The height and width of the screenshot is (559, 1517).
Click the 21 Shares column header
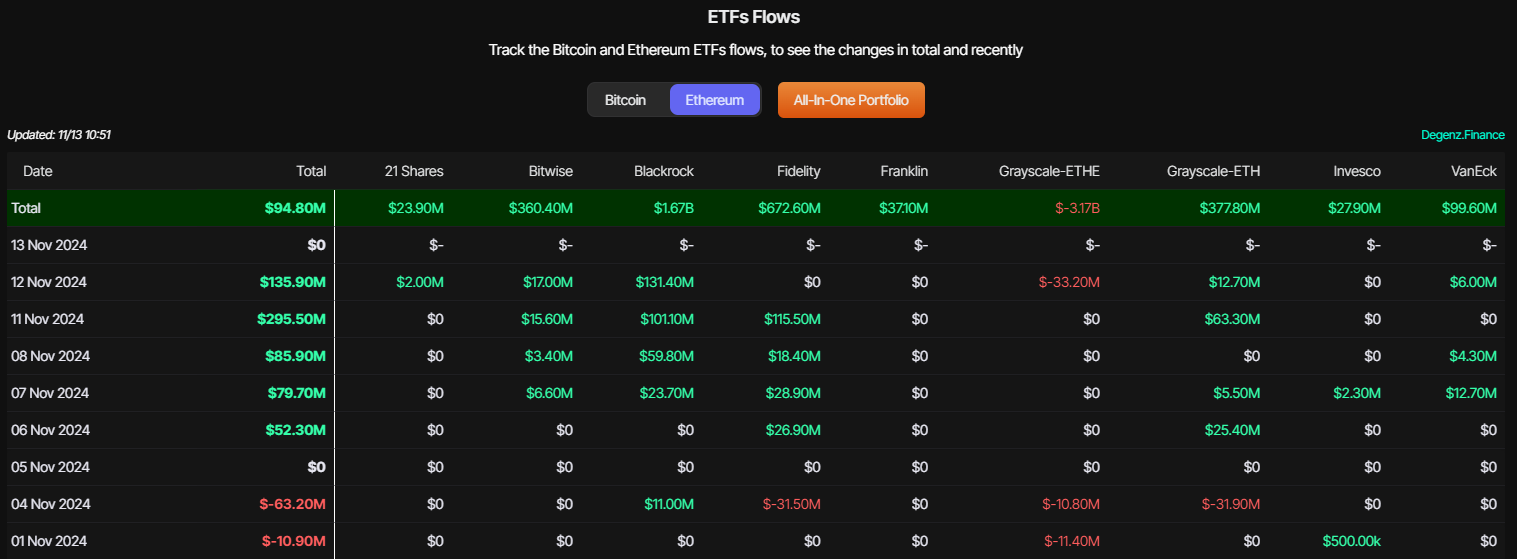coord(414,171)
